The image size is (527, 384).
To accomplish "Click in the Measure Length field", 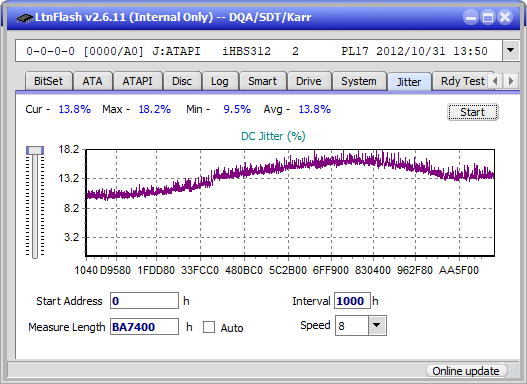I will [x=144, y=327].
